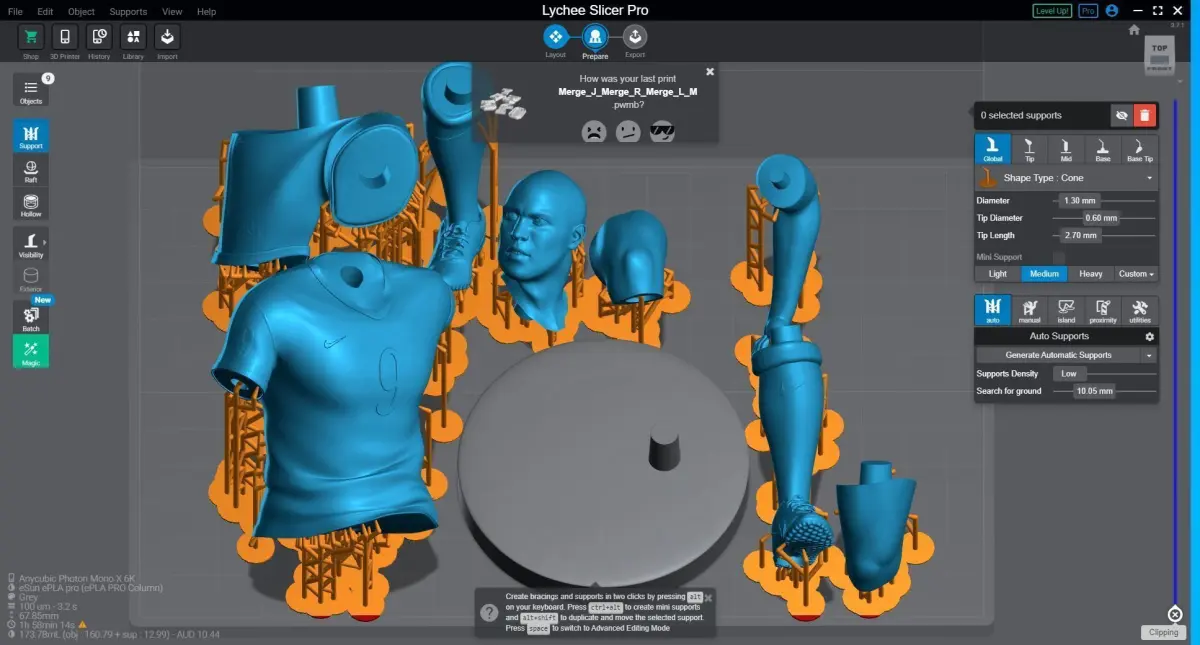Toggle visibility of selected supports

point(1122,115)
